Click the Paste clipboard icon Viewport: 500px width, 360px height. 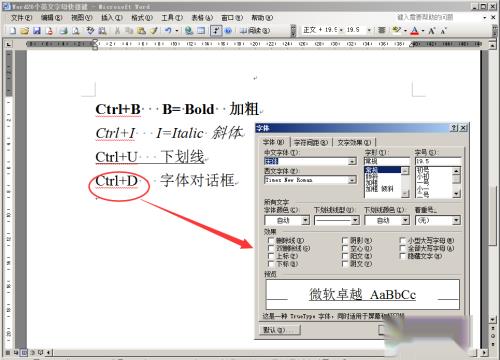(x=141, y=31)
